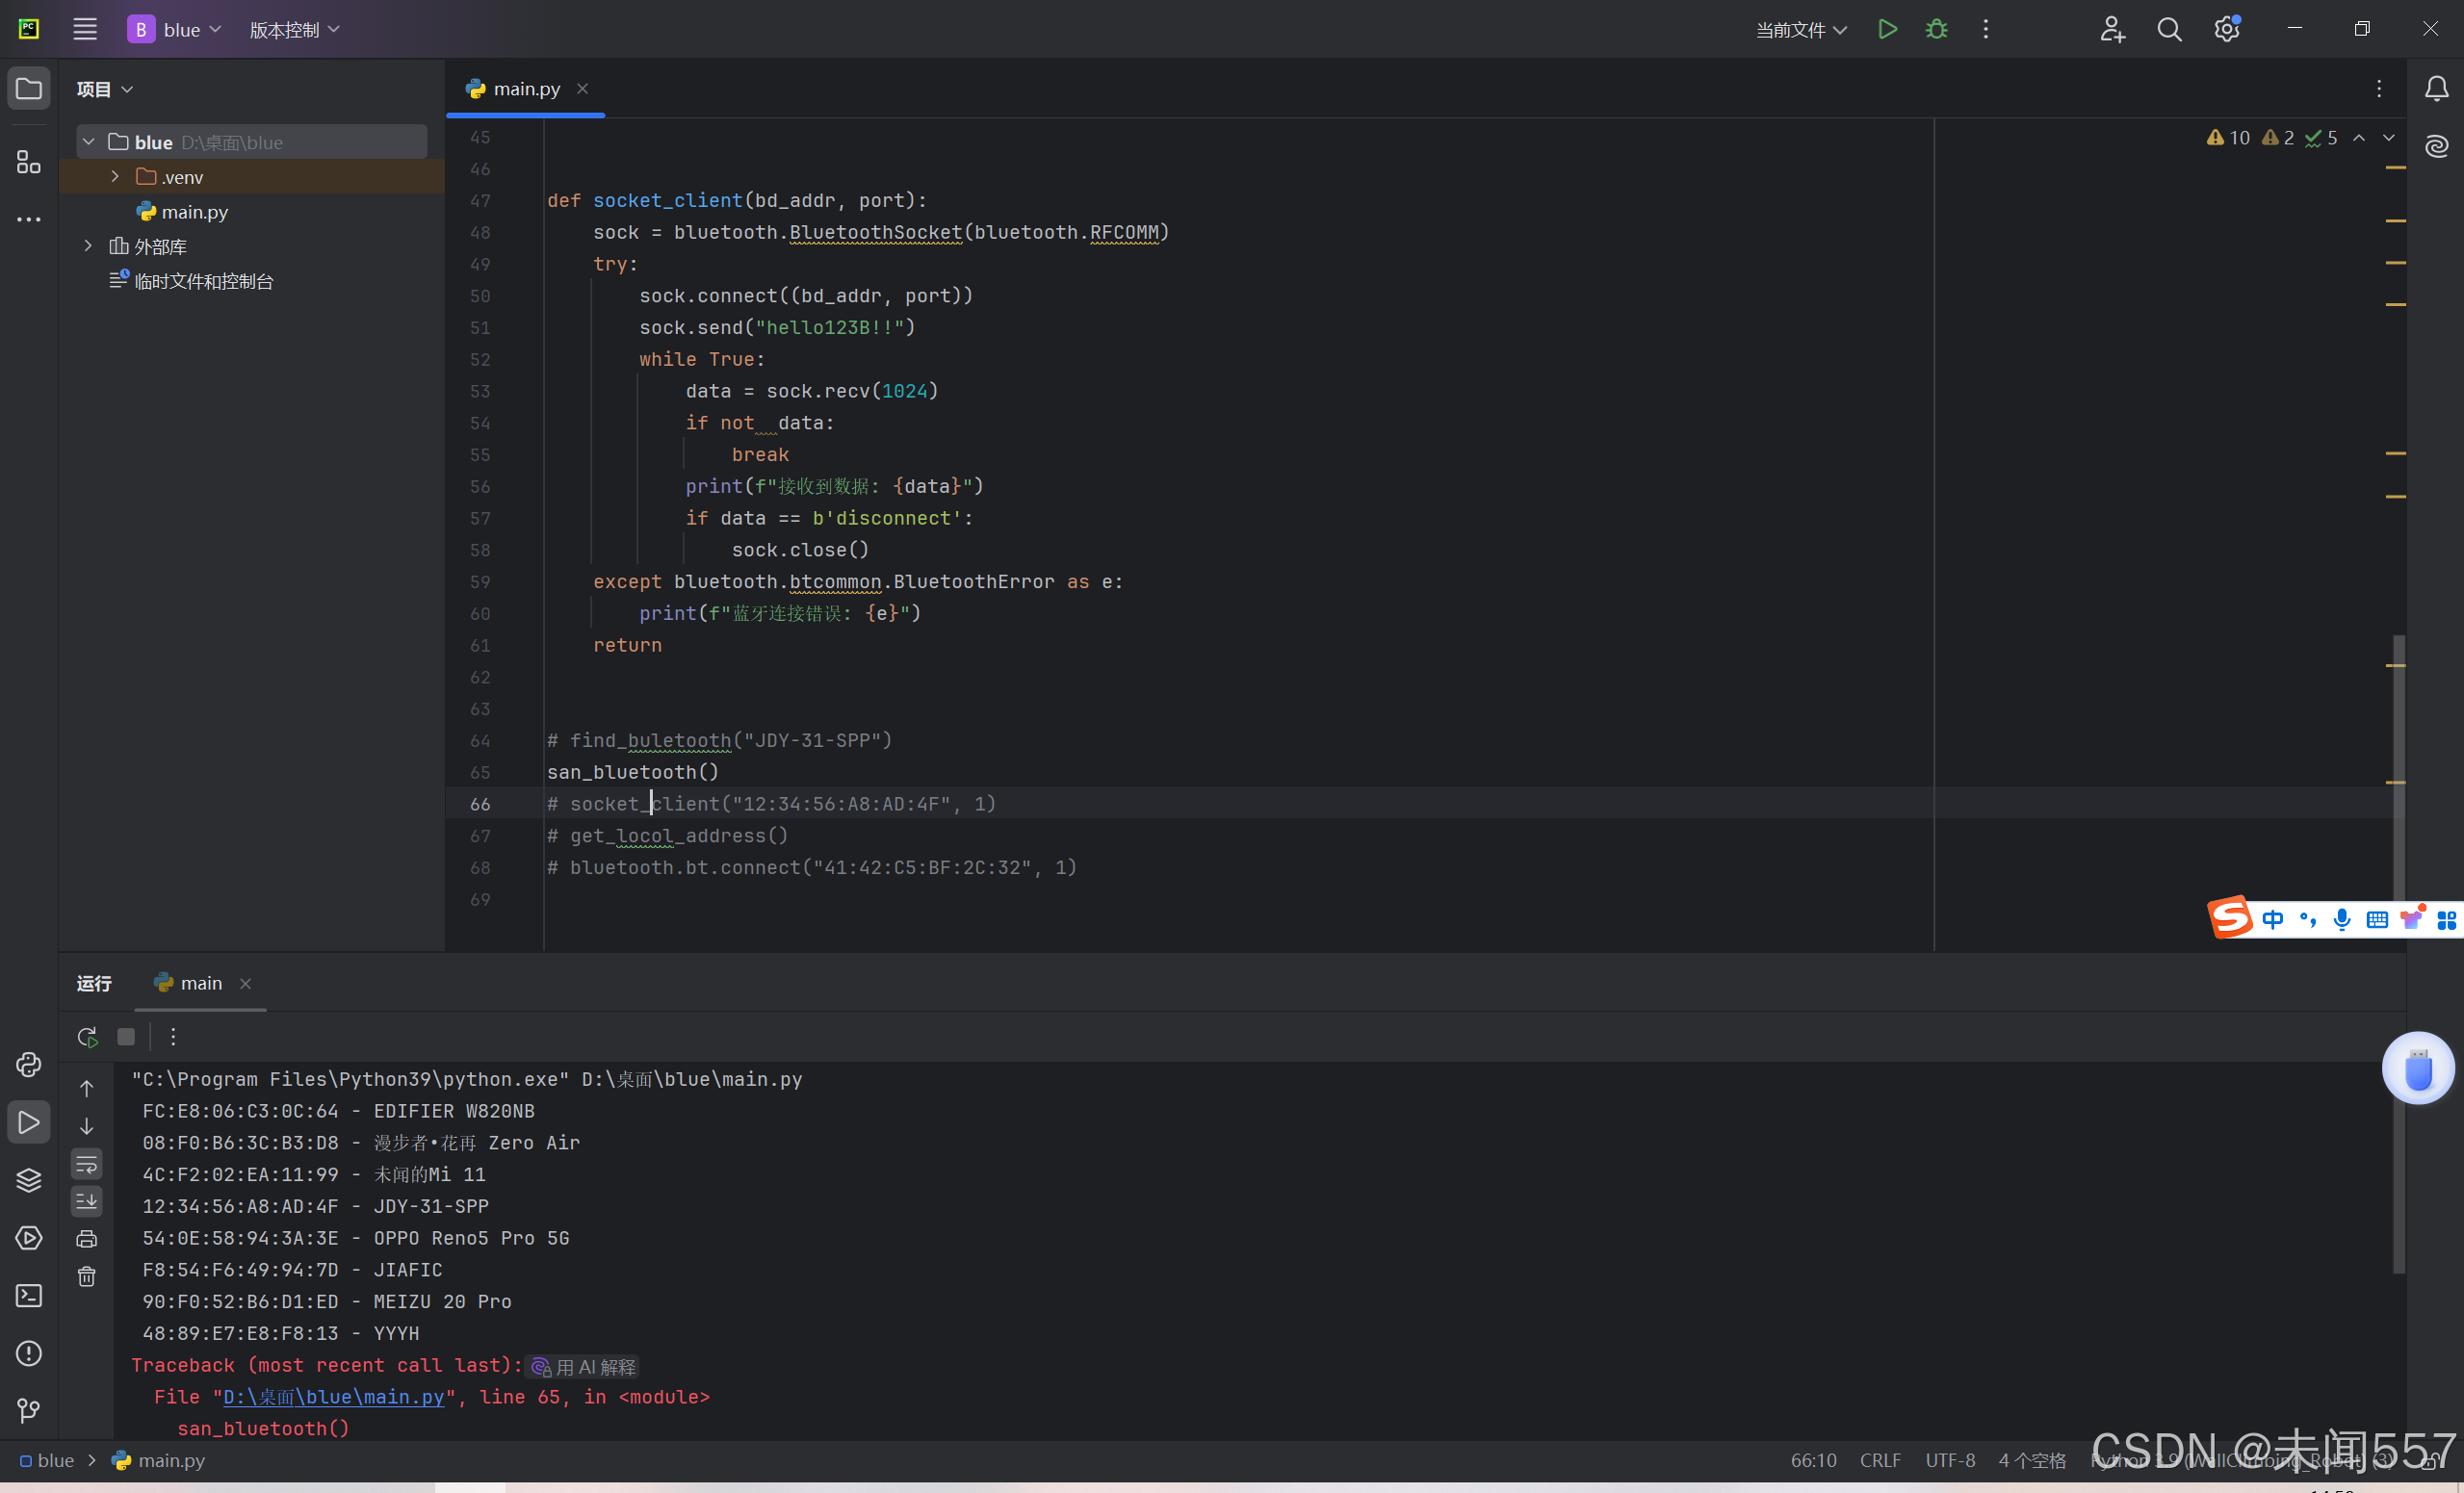Click the editor vertical scrollbar thumb
Screen dimensions: 2464x1493
pyautogui.click(x=2399, y=770)
